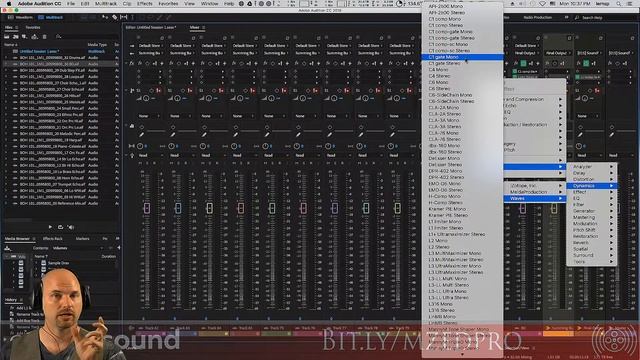Open the Volumes dropdown in Media Browser
The width and height of the screenshot is (640, 360).
point(78,248)
